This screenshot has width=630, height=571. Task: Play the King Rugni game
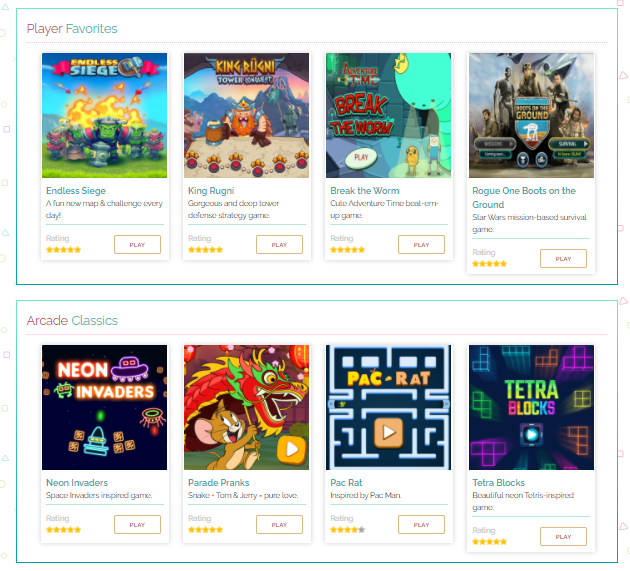coord(279,244)
